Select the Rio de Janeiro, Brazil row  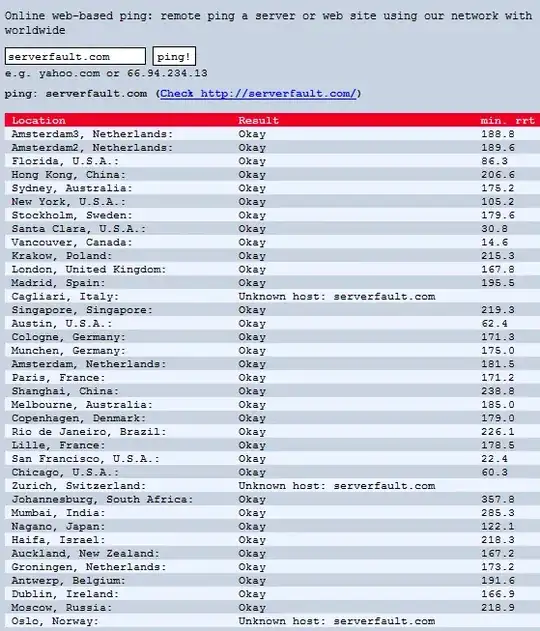[x=272, y=432]
